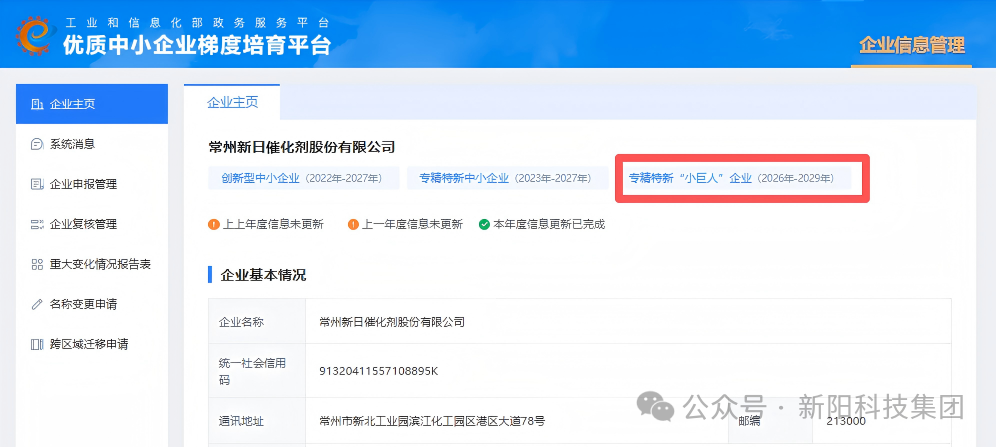996x447 pixels.
Task: Click the (2026年-2029年) validity period text
Action: point(795,178)
